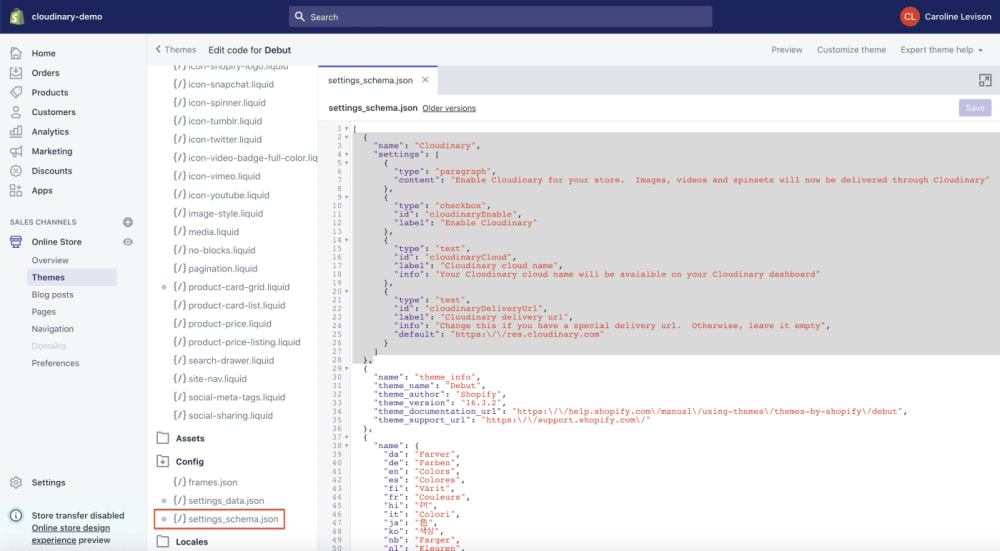Open Orders in sidebar
This screenshot has height=551, width=1000.
tap(45, 73)
